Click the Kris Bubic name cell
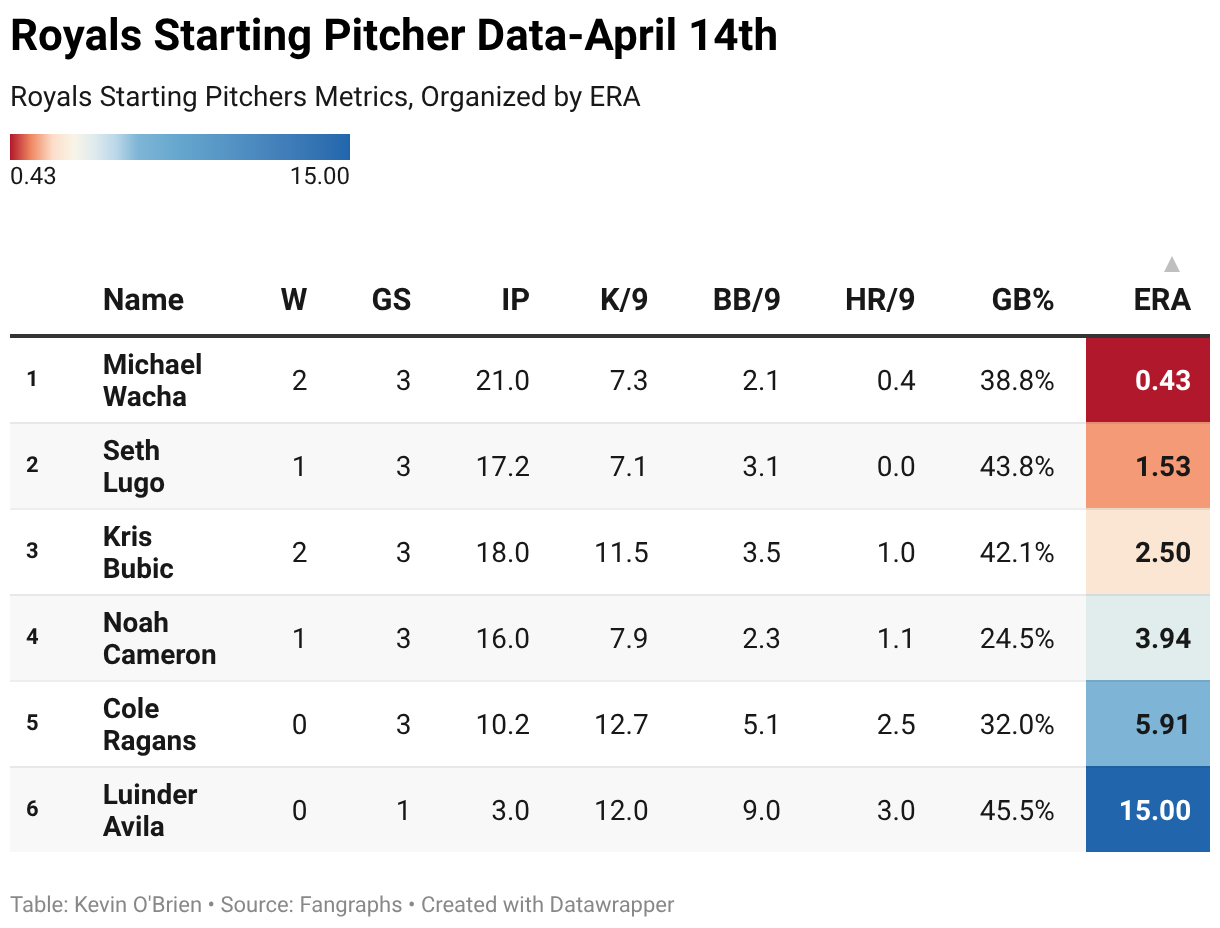1220x928 pixels. 138,552
